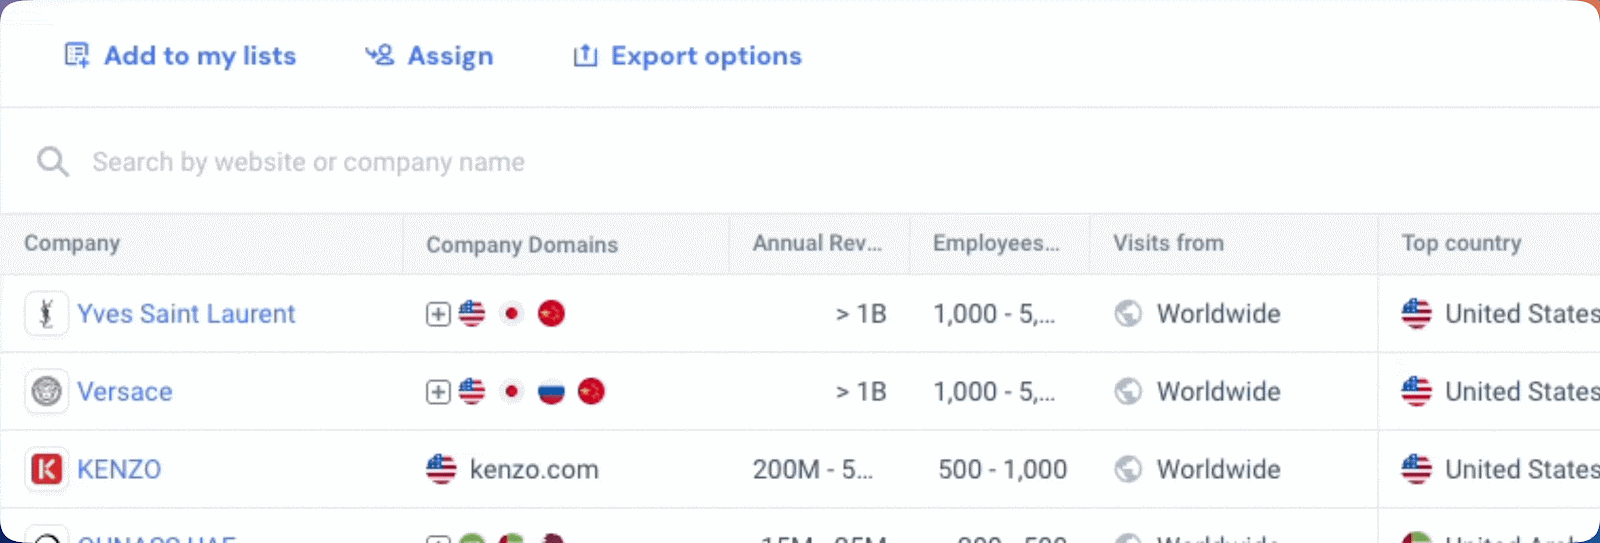Click the search magnifier icon
Screen dimensions: 1600x543
coord(52,162)
